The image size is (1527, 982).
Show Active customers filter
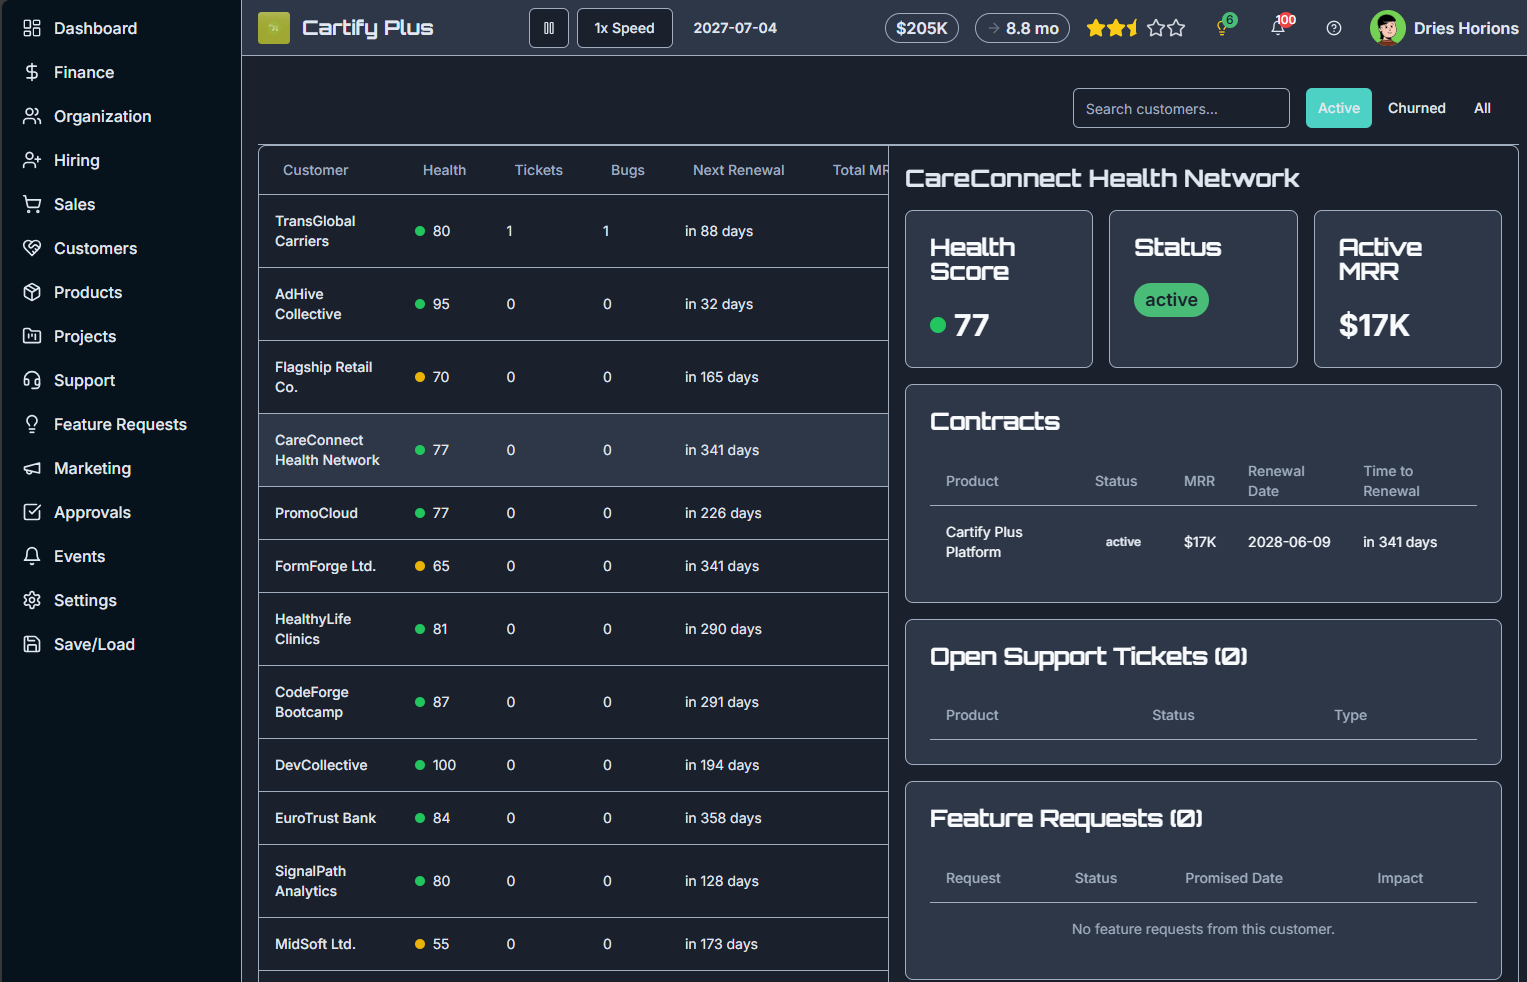[1339, 108]
